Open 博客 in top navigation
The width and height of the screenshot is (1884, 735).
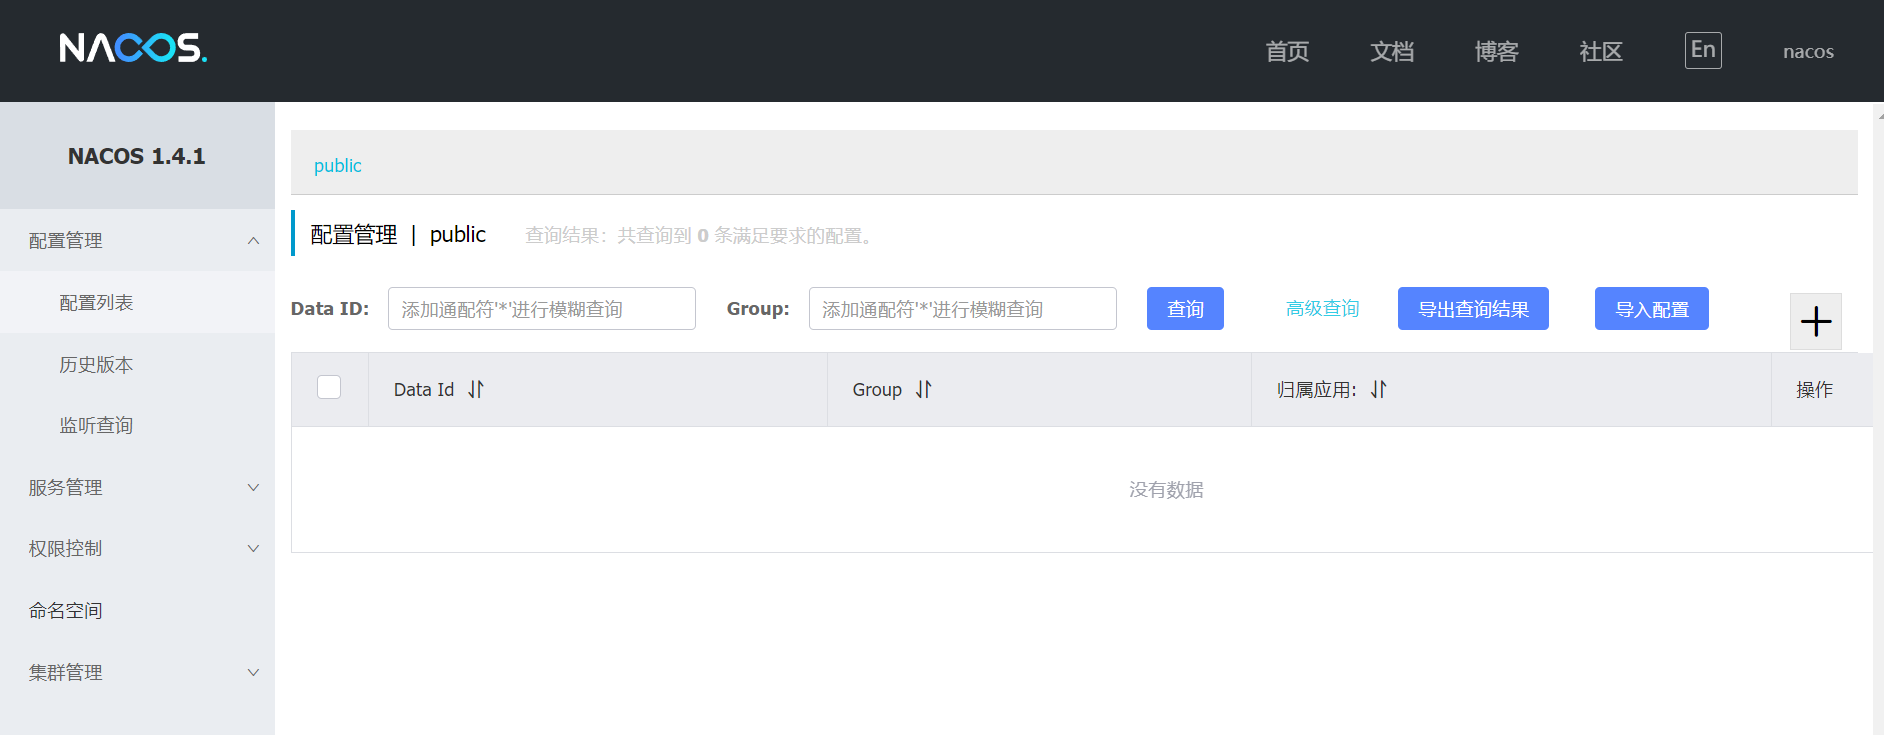pyautogui.click(x=1496, y=51)
